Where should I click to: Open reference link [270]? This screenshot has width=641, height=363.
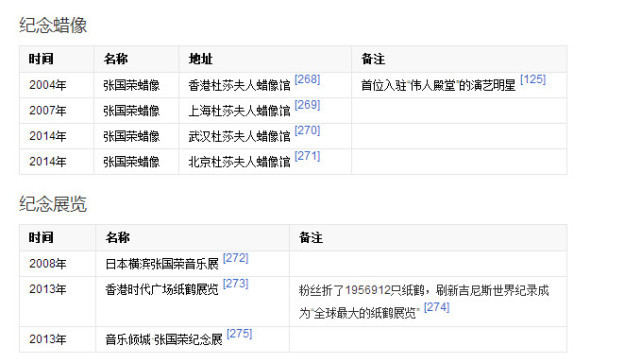tap(307, 130)
